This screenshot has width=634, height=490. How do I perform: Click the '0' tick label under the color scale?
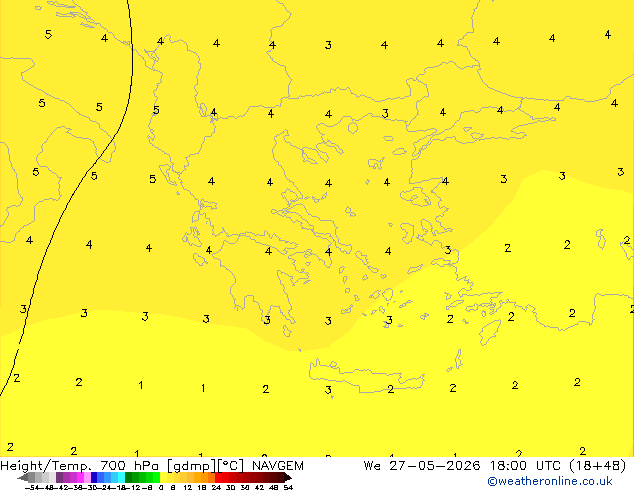coord(161,487)
